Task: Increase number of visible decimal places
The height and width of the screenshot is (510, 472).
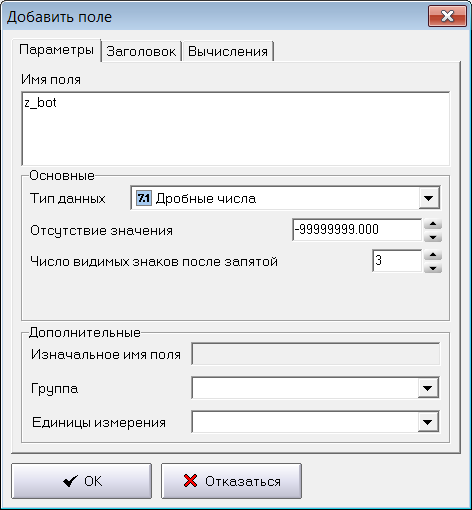Action: click(x=433, y=255)
